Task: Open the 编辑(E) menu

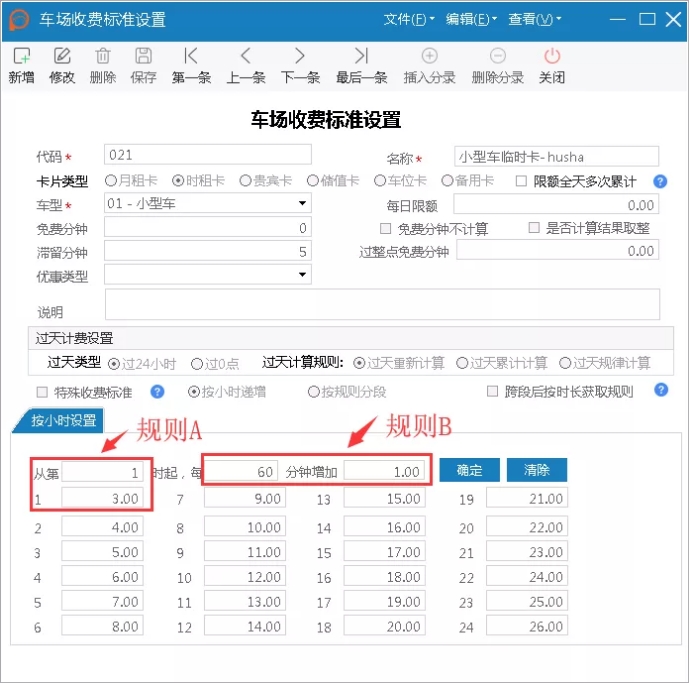Action: click(x=471, y=19)
